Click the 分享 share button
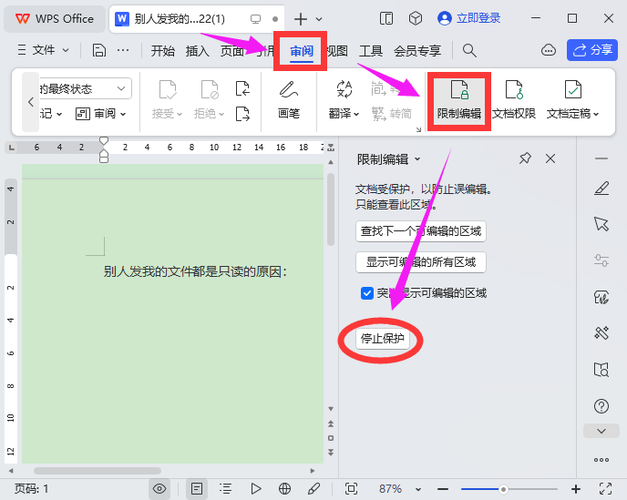Viewport: 627px width, 500px height. point(592,50)
